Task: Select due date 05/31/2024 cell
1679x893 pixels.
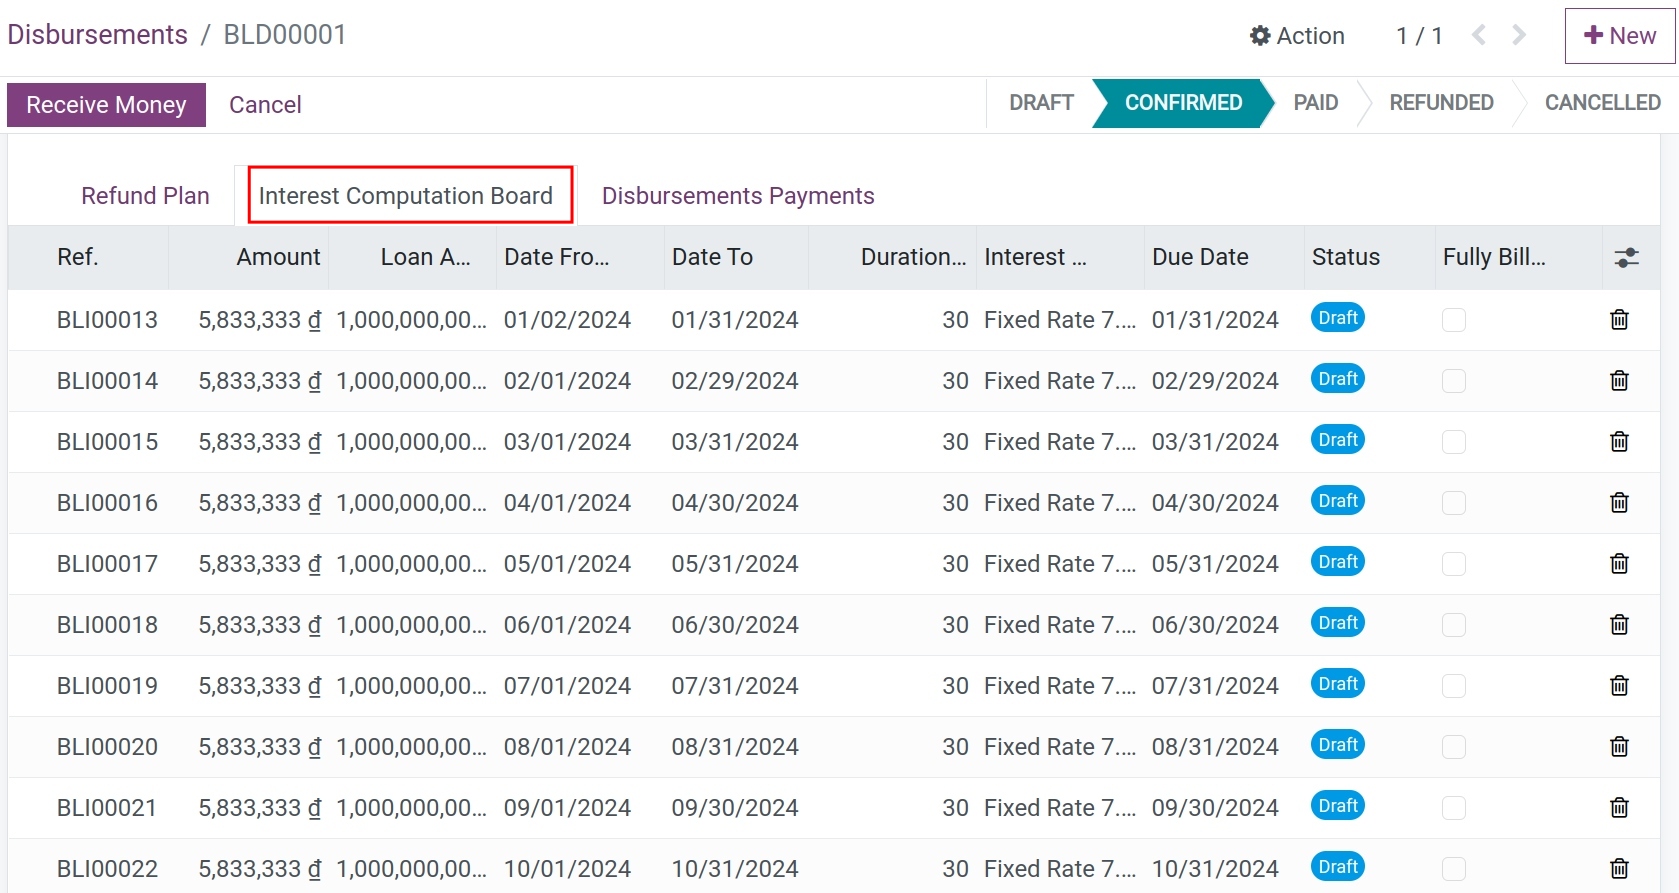Action: click(x=1215, y=564)
